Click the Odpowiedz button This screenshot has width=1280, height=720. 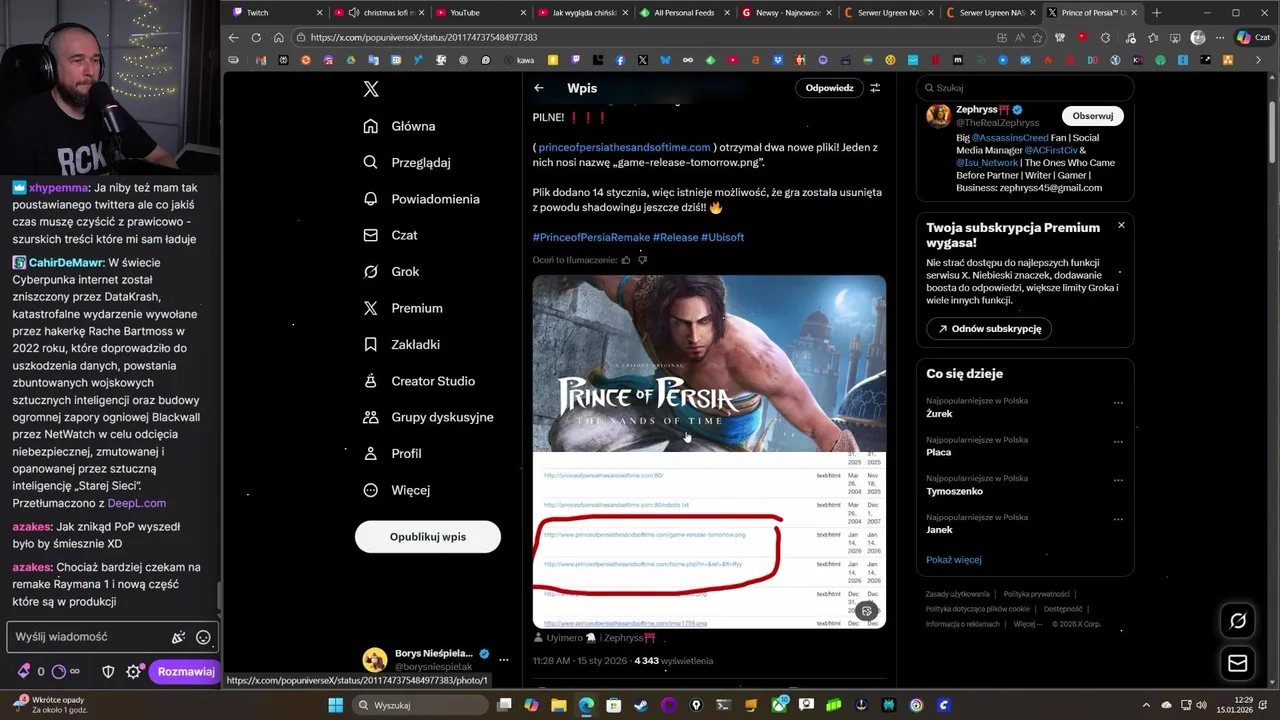click(829, 88)
